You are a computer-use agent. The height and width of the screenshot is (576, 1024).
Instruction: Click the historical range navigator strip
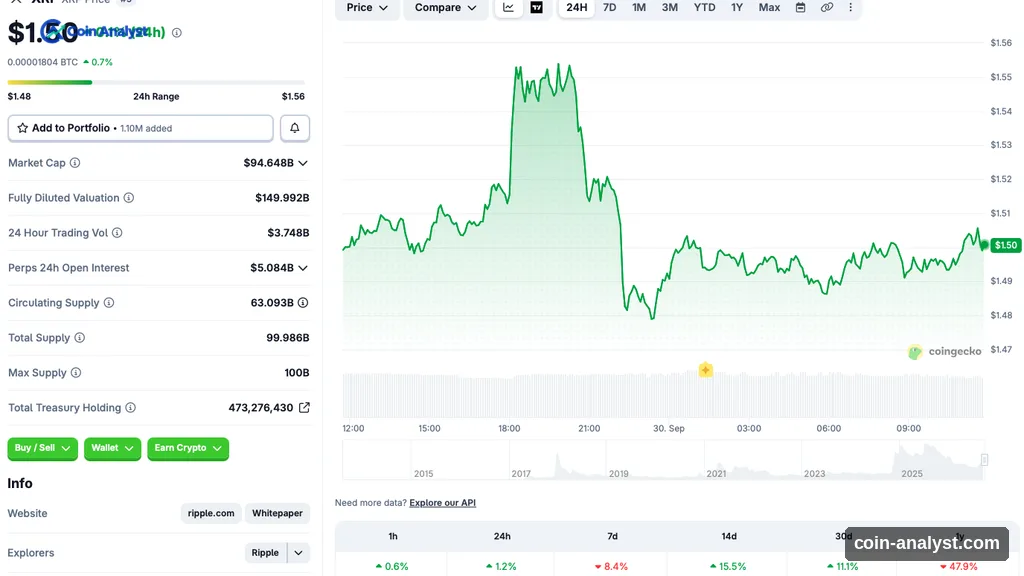pyautogui.click(x=663, y=460)
